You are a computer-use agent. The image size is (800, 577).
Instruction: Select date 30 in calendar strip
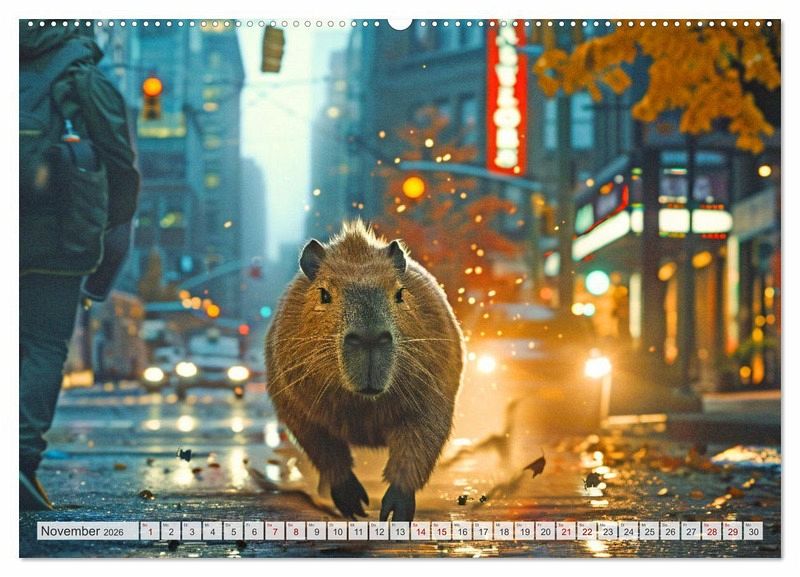754,531
